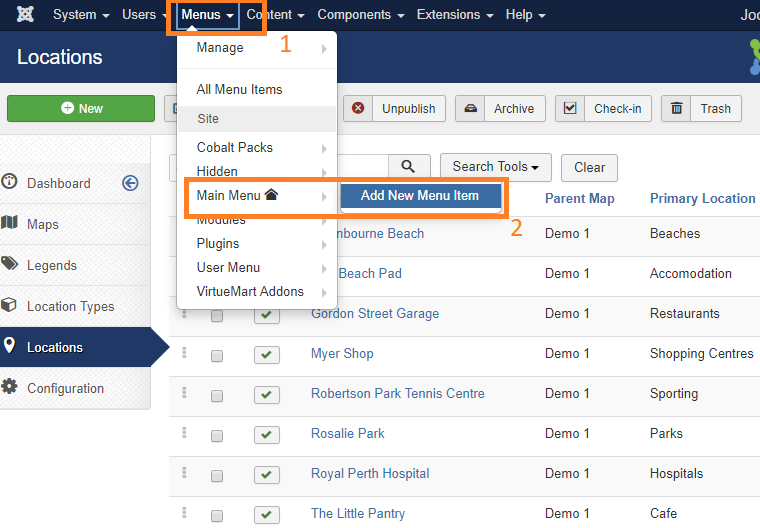Click the Locations pin icon
This screenshot has width=760, height=528.
tap(9, 346)
